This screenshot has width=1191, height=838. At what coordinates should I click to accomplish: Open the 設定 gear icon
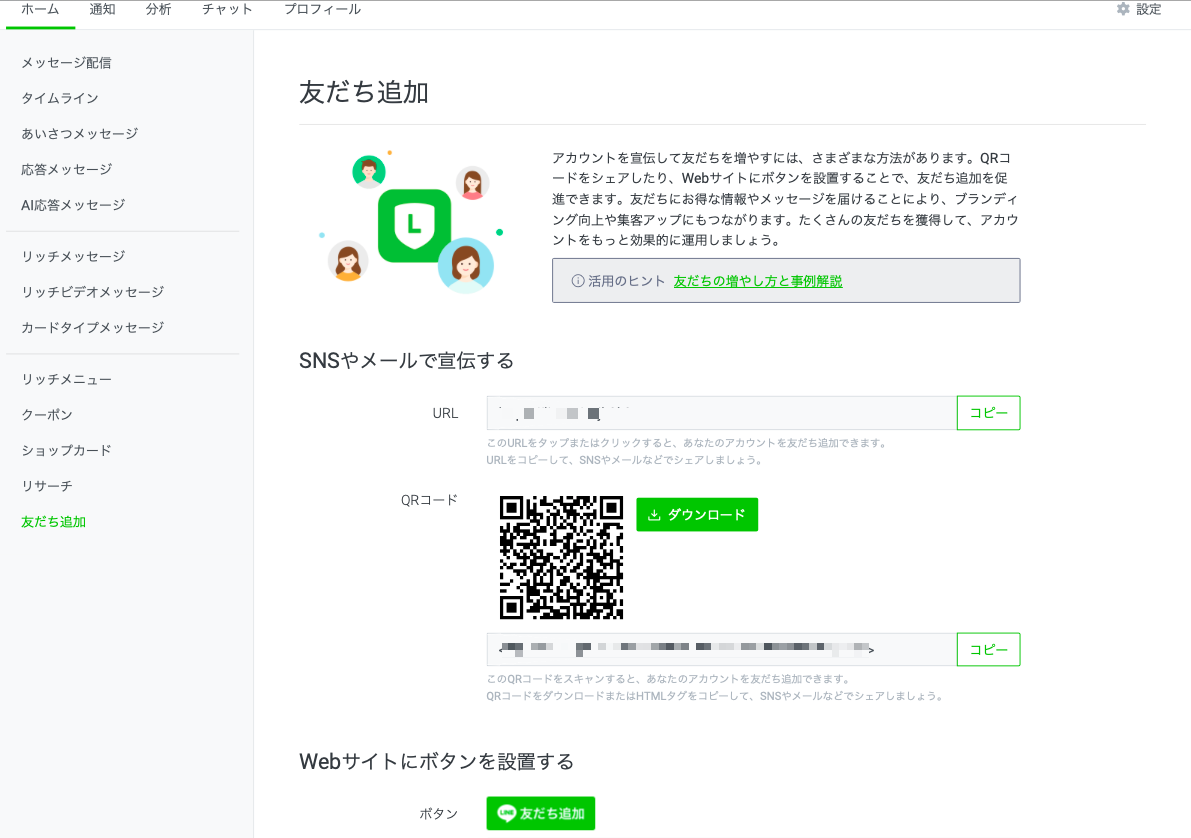pyautogui.click(x=1123, y=9)
